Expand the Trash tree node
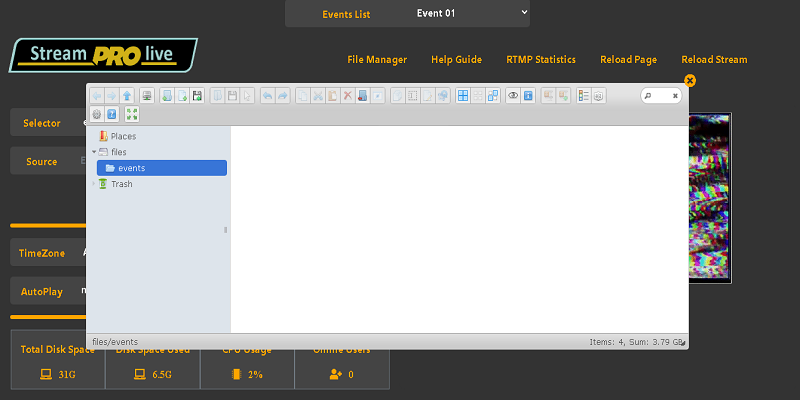The image size is (800, 400). pos(93,184)
